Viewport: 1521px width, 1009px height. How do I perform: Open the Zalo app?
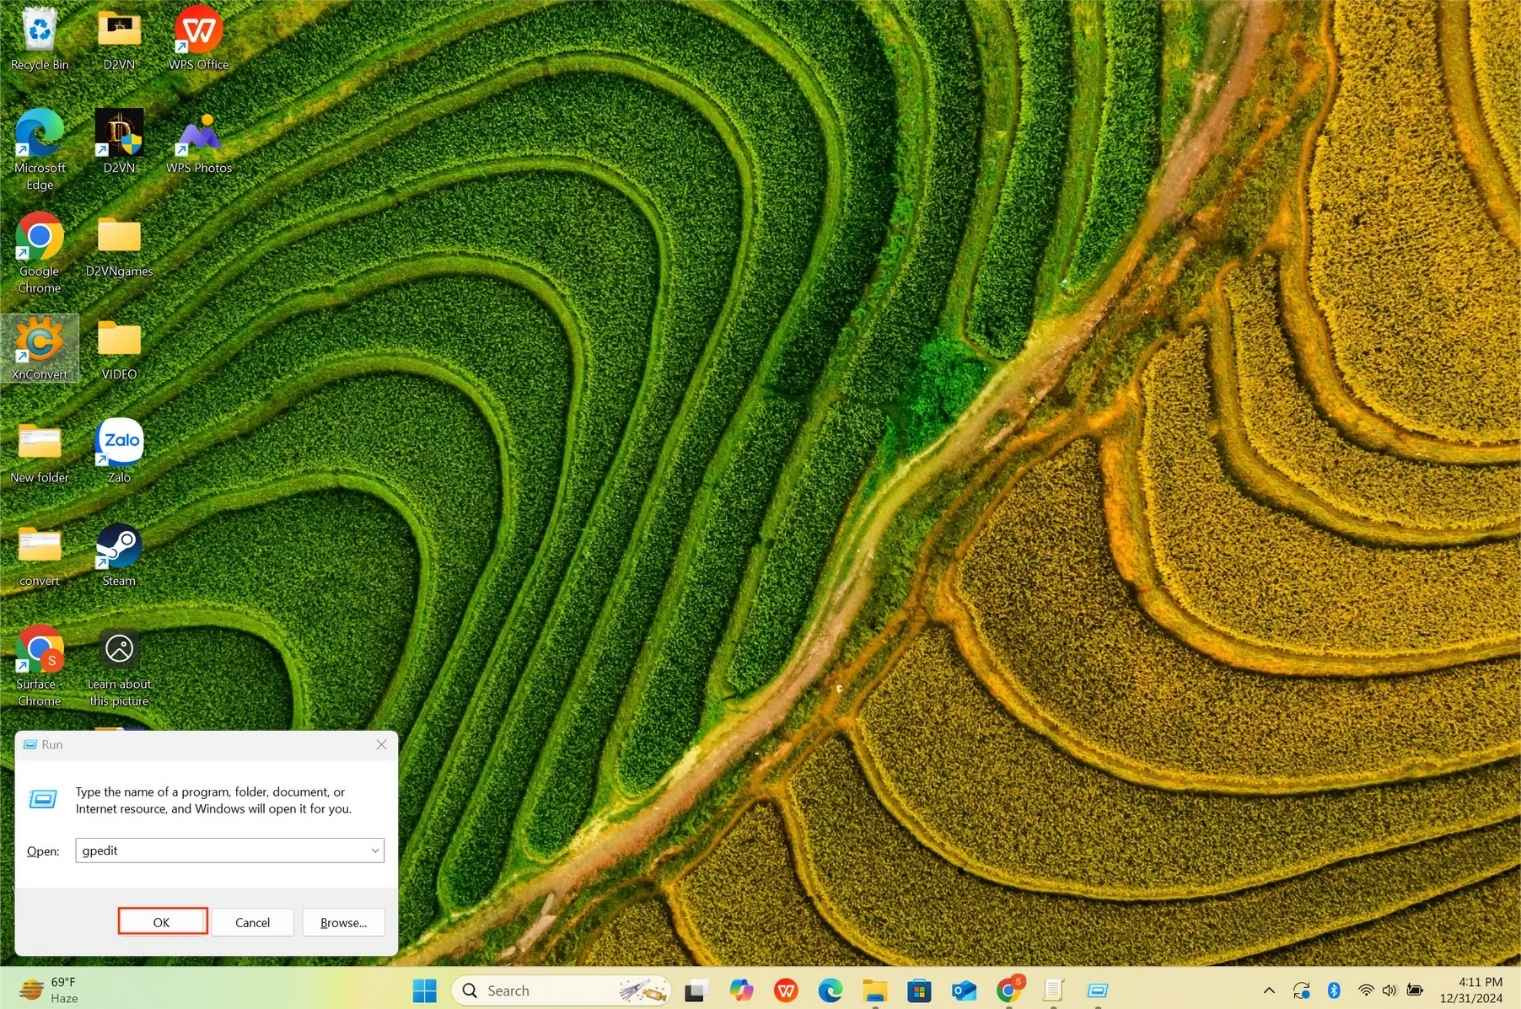point(118,440)
